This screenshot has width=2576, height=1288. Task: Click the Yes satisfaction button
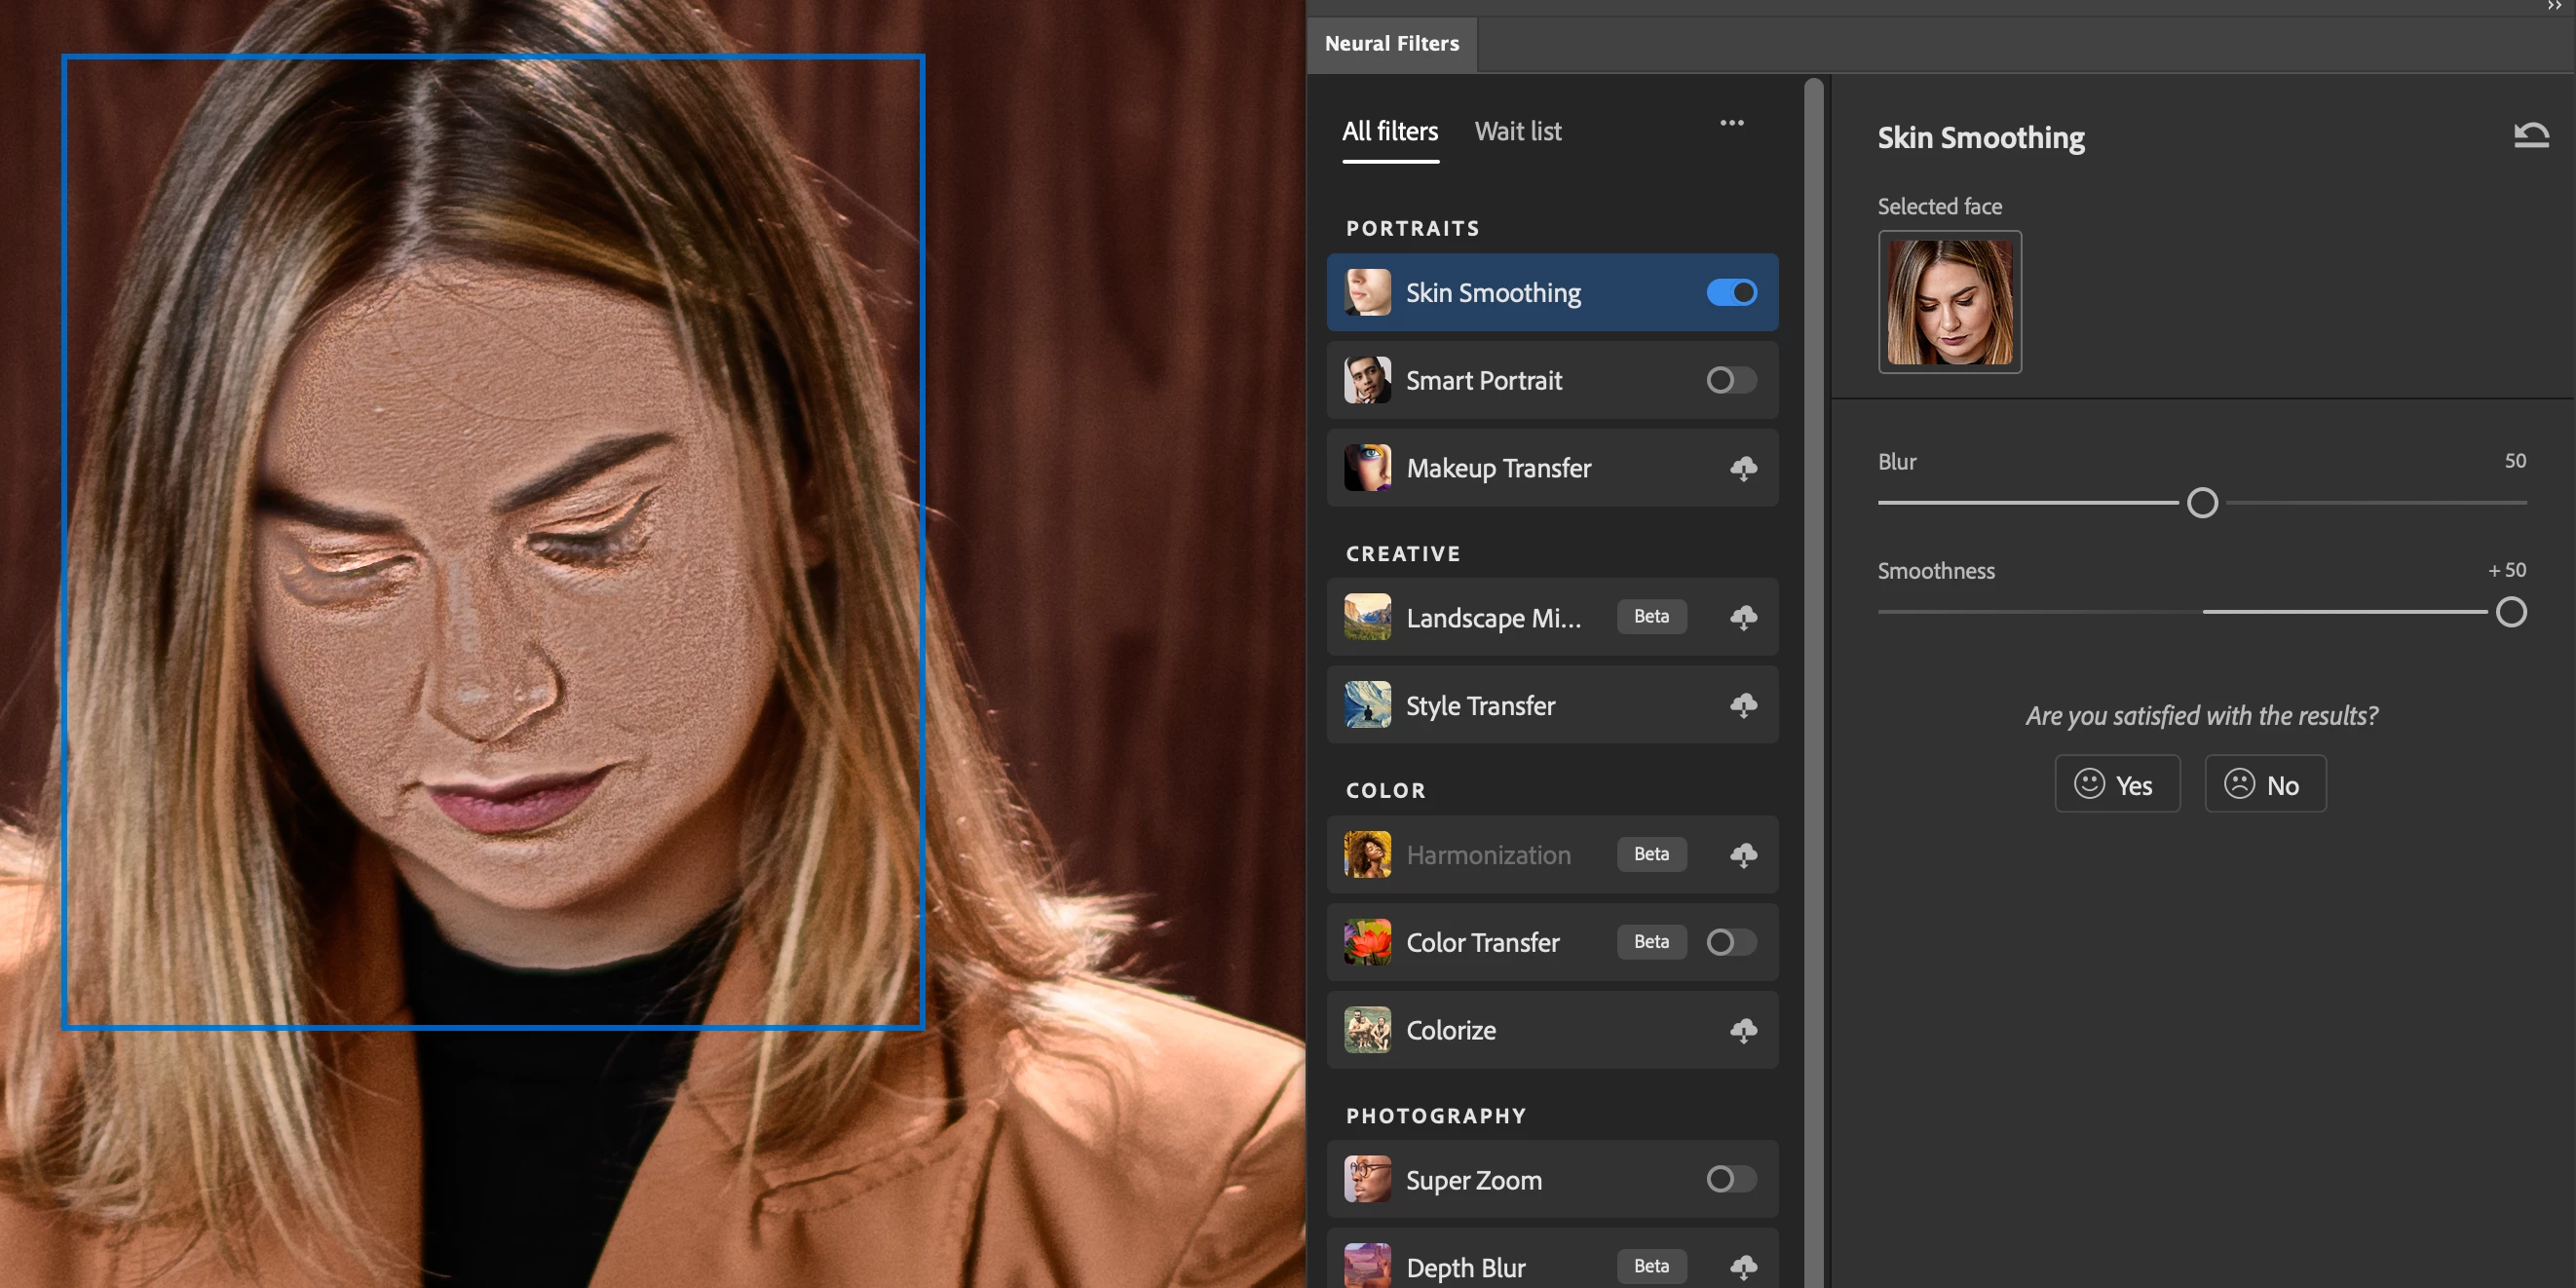(2116, 785)
